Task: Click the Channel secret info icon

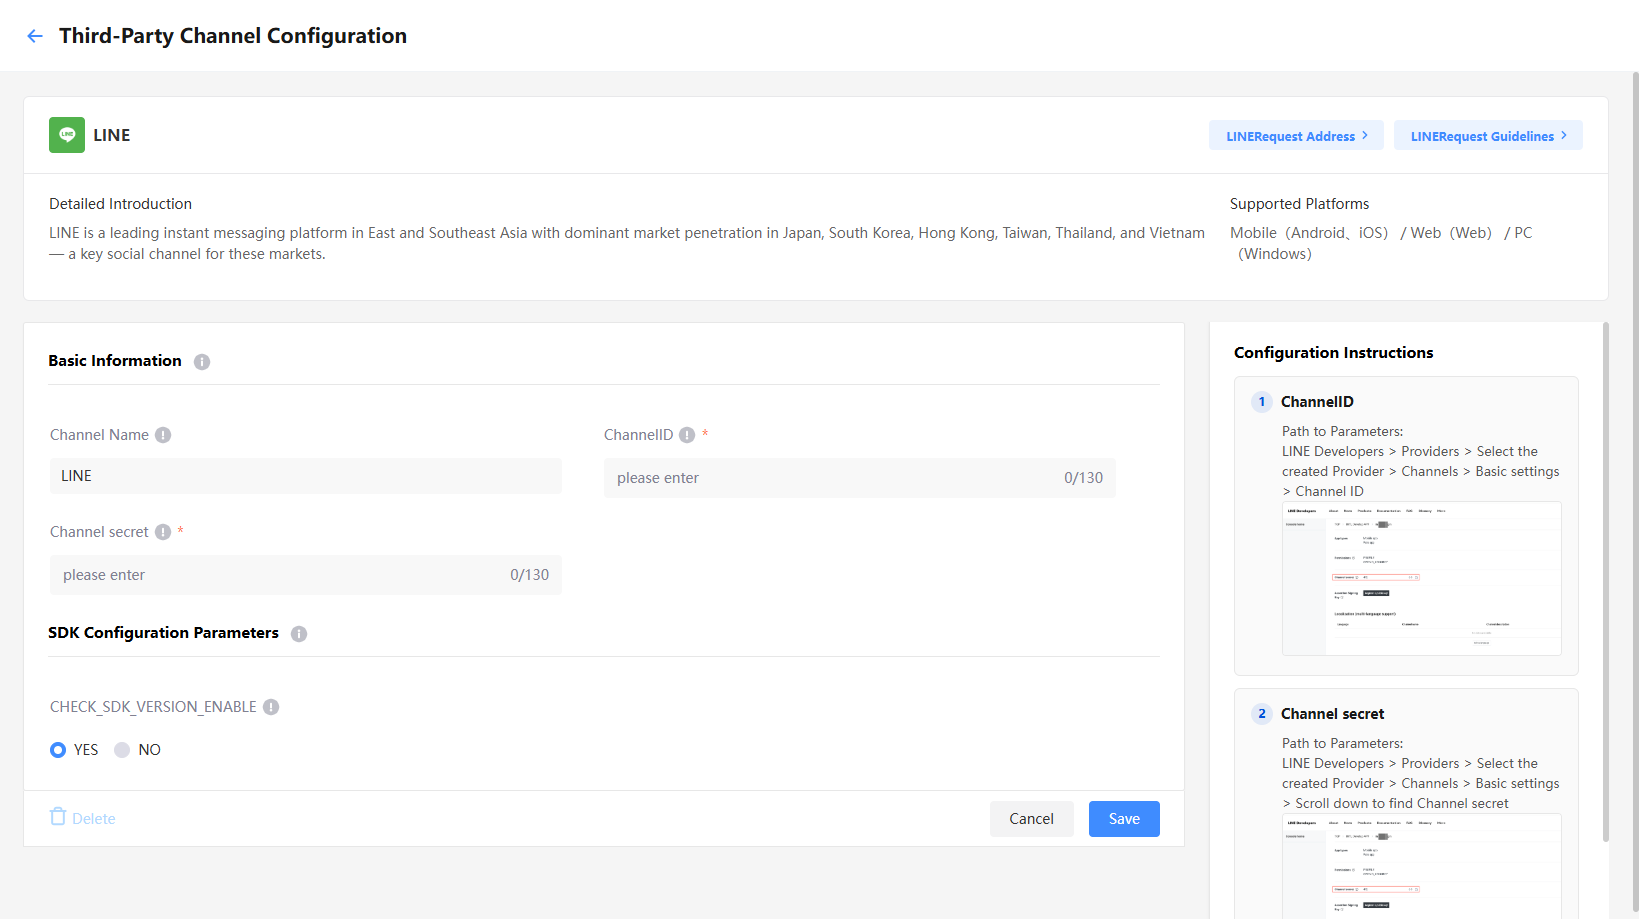Action: click(163, 532)
